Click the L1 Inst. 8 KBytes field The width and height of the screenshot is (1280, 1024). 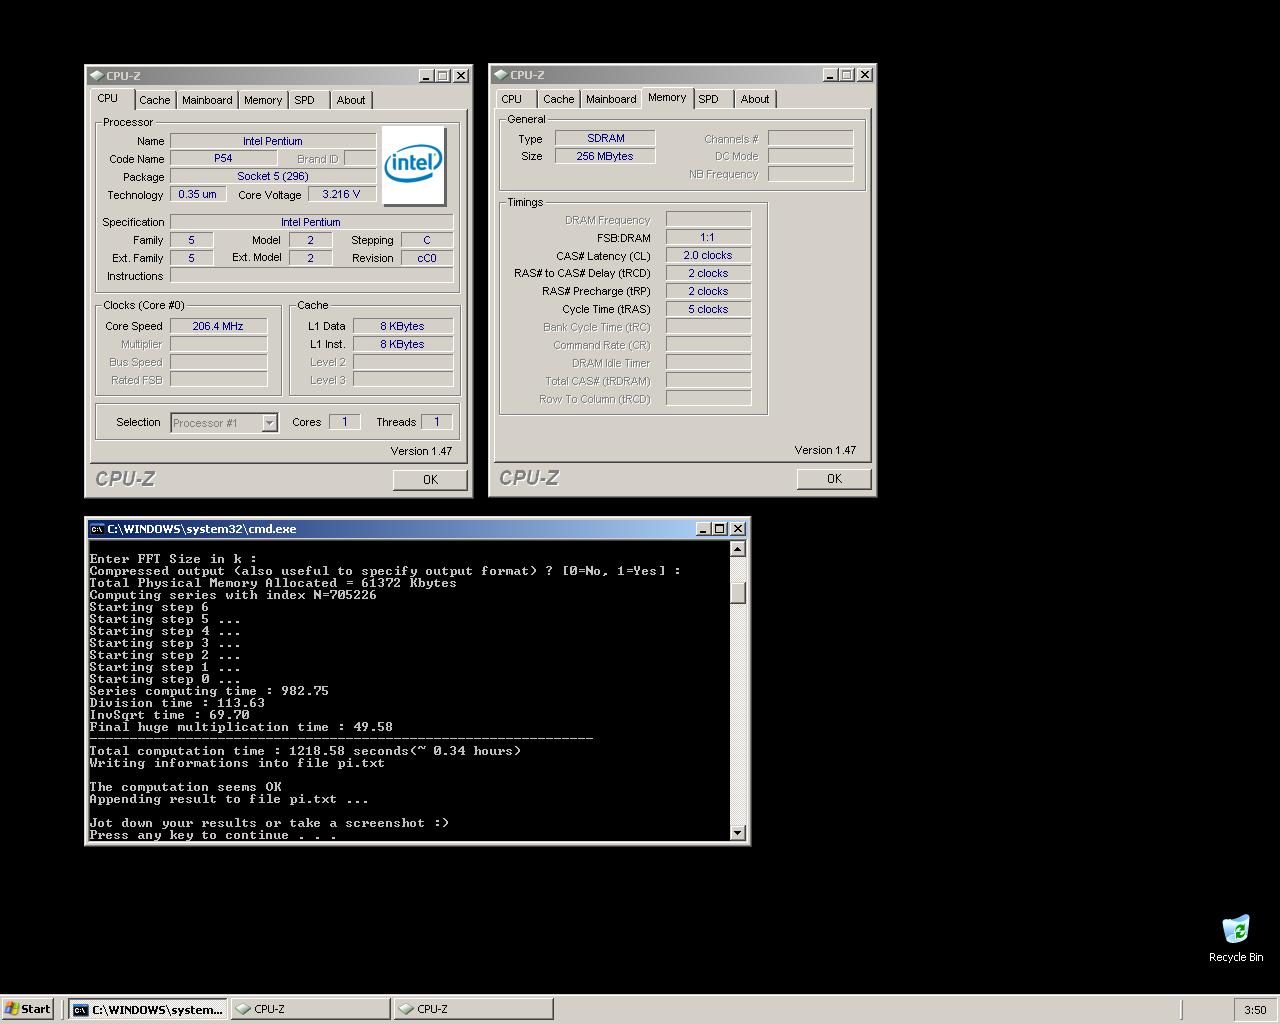click(402, 344)
